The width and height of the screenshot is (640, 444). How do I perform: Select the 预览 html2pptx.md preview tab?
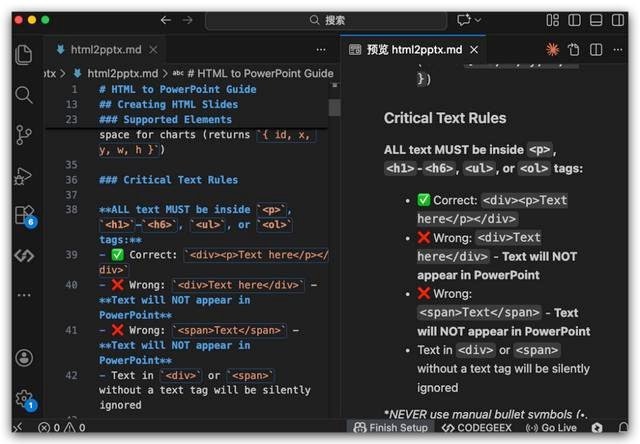point(414,49)
